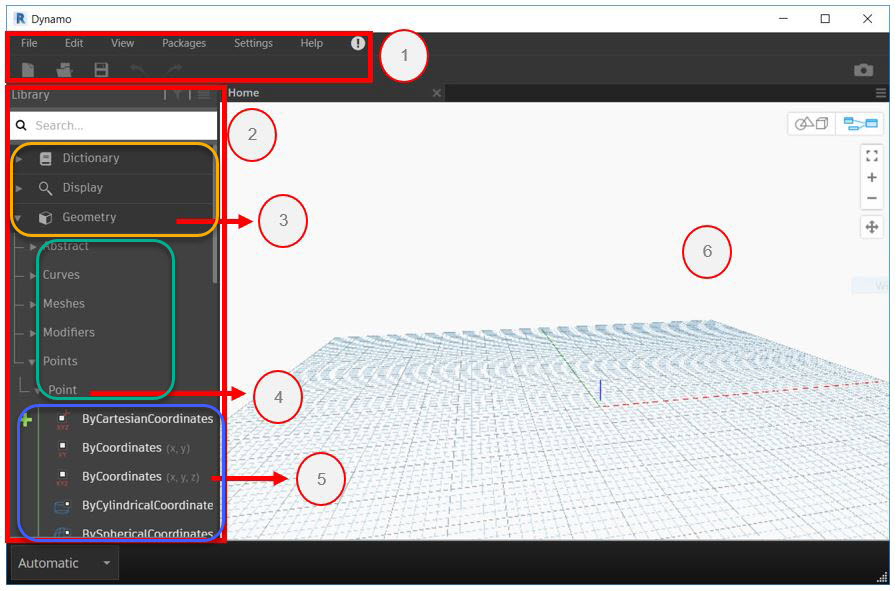Image resolution: width=895 pixels, height=591 pixels.
Task: Open the Edit menu
Action: pyautogui.click(x=74, y=43)
